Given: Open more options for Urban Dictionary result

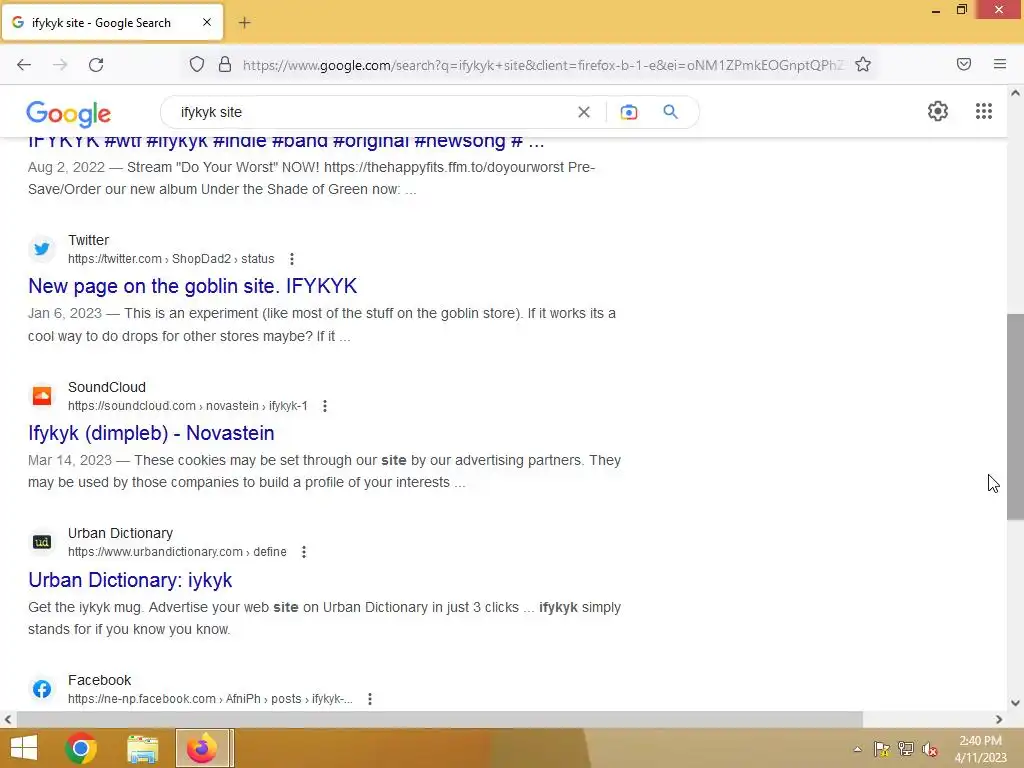Looking at the screenshot, I should pos(304,552).
